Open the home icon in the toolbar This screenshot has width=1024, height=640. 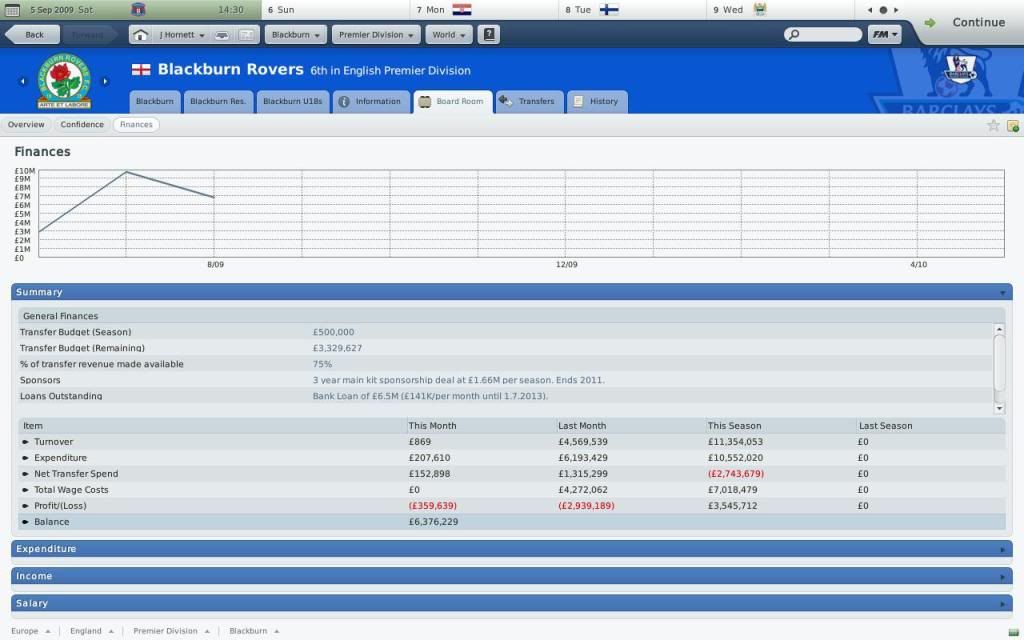click(140, 35)
